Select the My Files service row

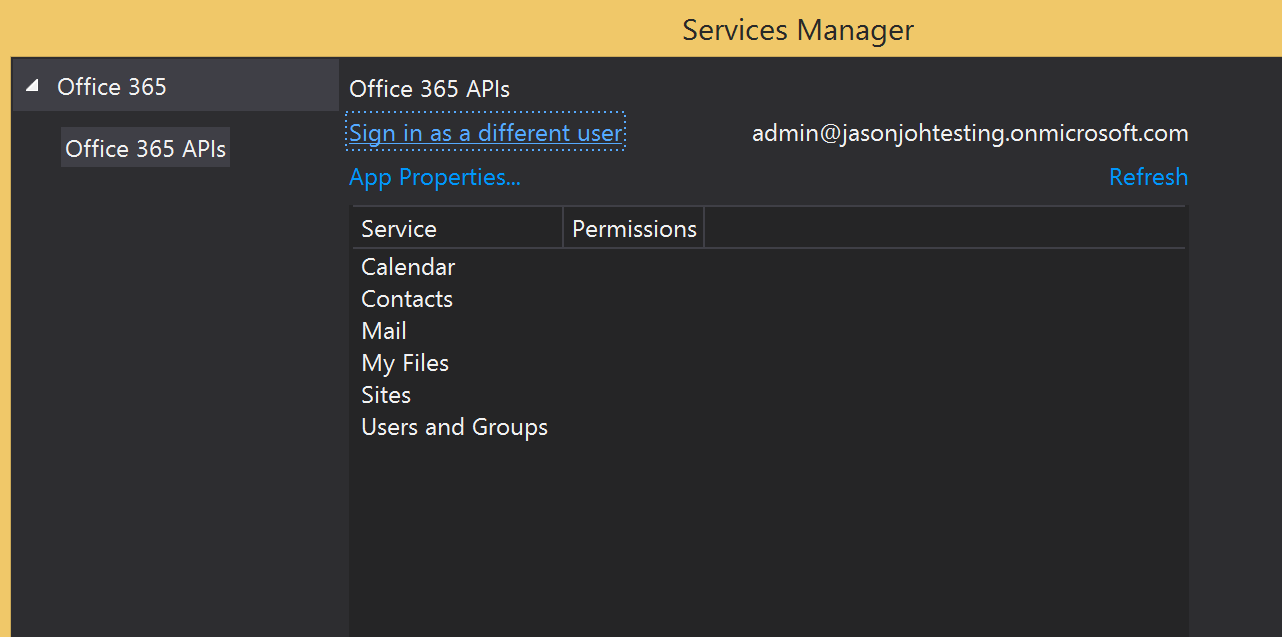coord(405,363)
